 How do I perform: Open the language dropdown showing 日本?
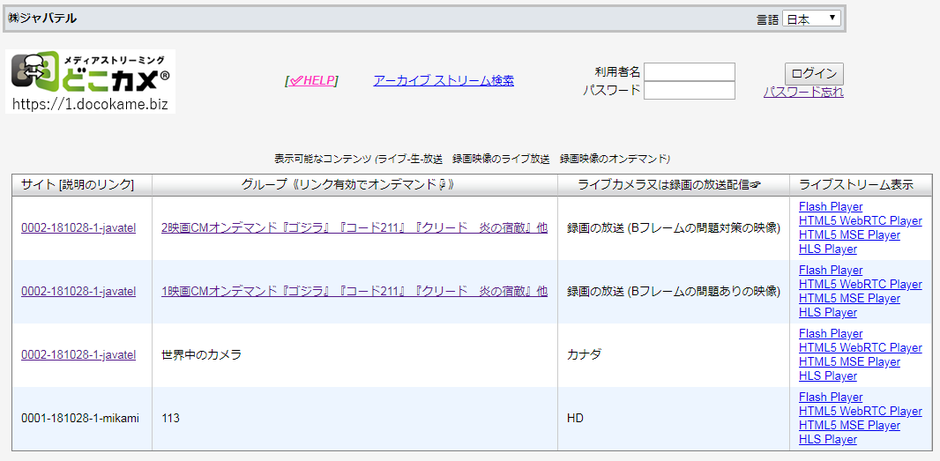tap(811, 19)
